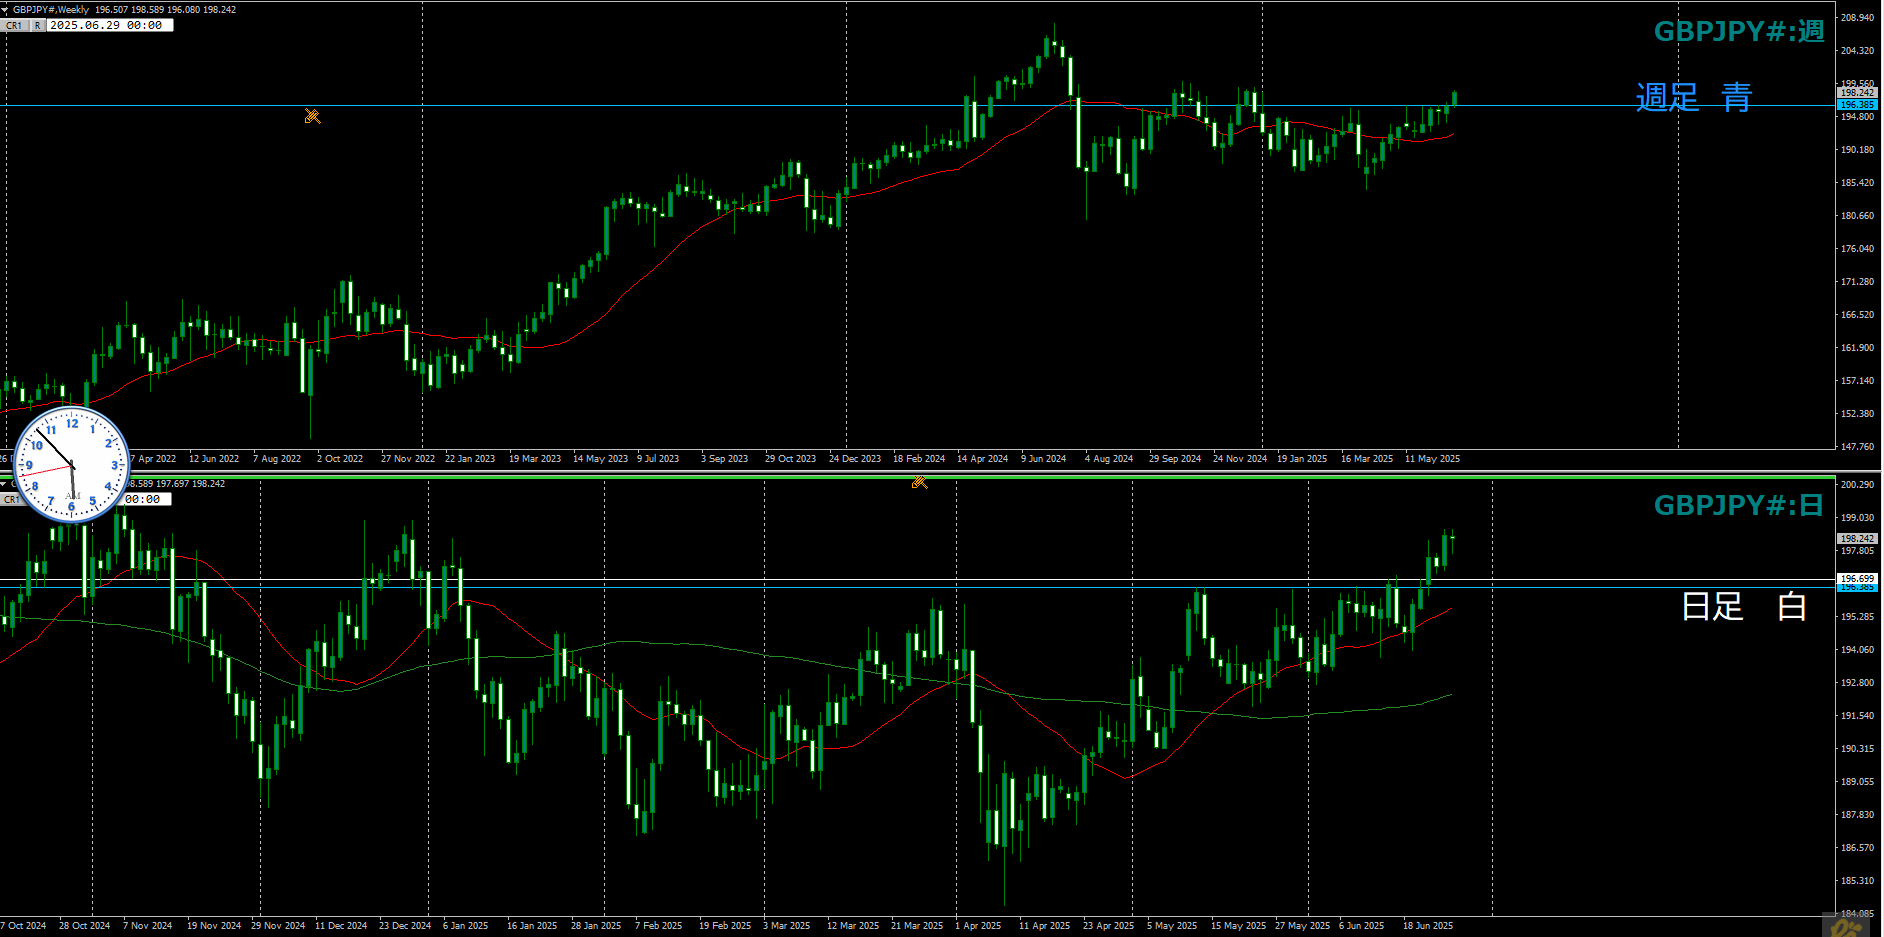Click the 4 Aug 2024 date on the weekly axis
1884x937 pixels.
(x=1109, y=459)
